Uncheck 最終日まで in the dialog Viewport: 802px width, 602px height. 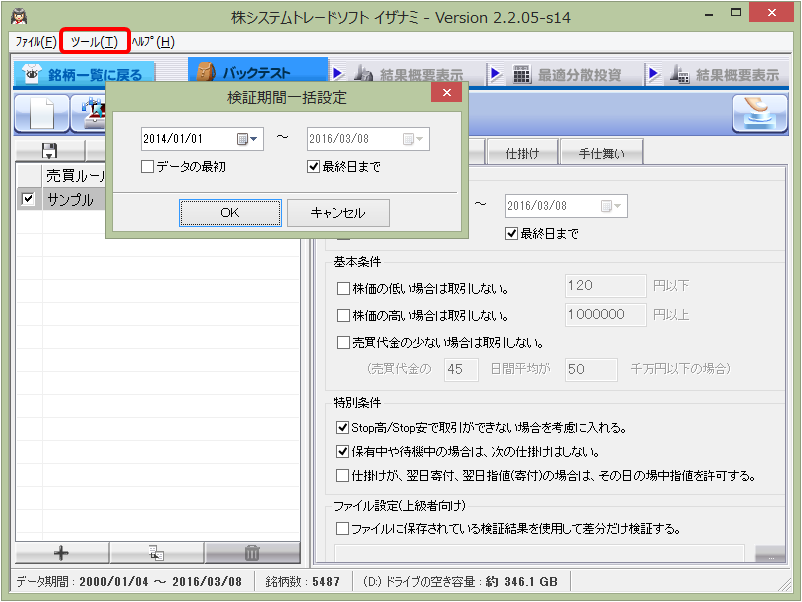pos(314,166)
